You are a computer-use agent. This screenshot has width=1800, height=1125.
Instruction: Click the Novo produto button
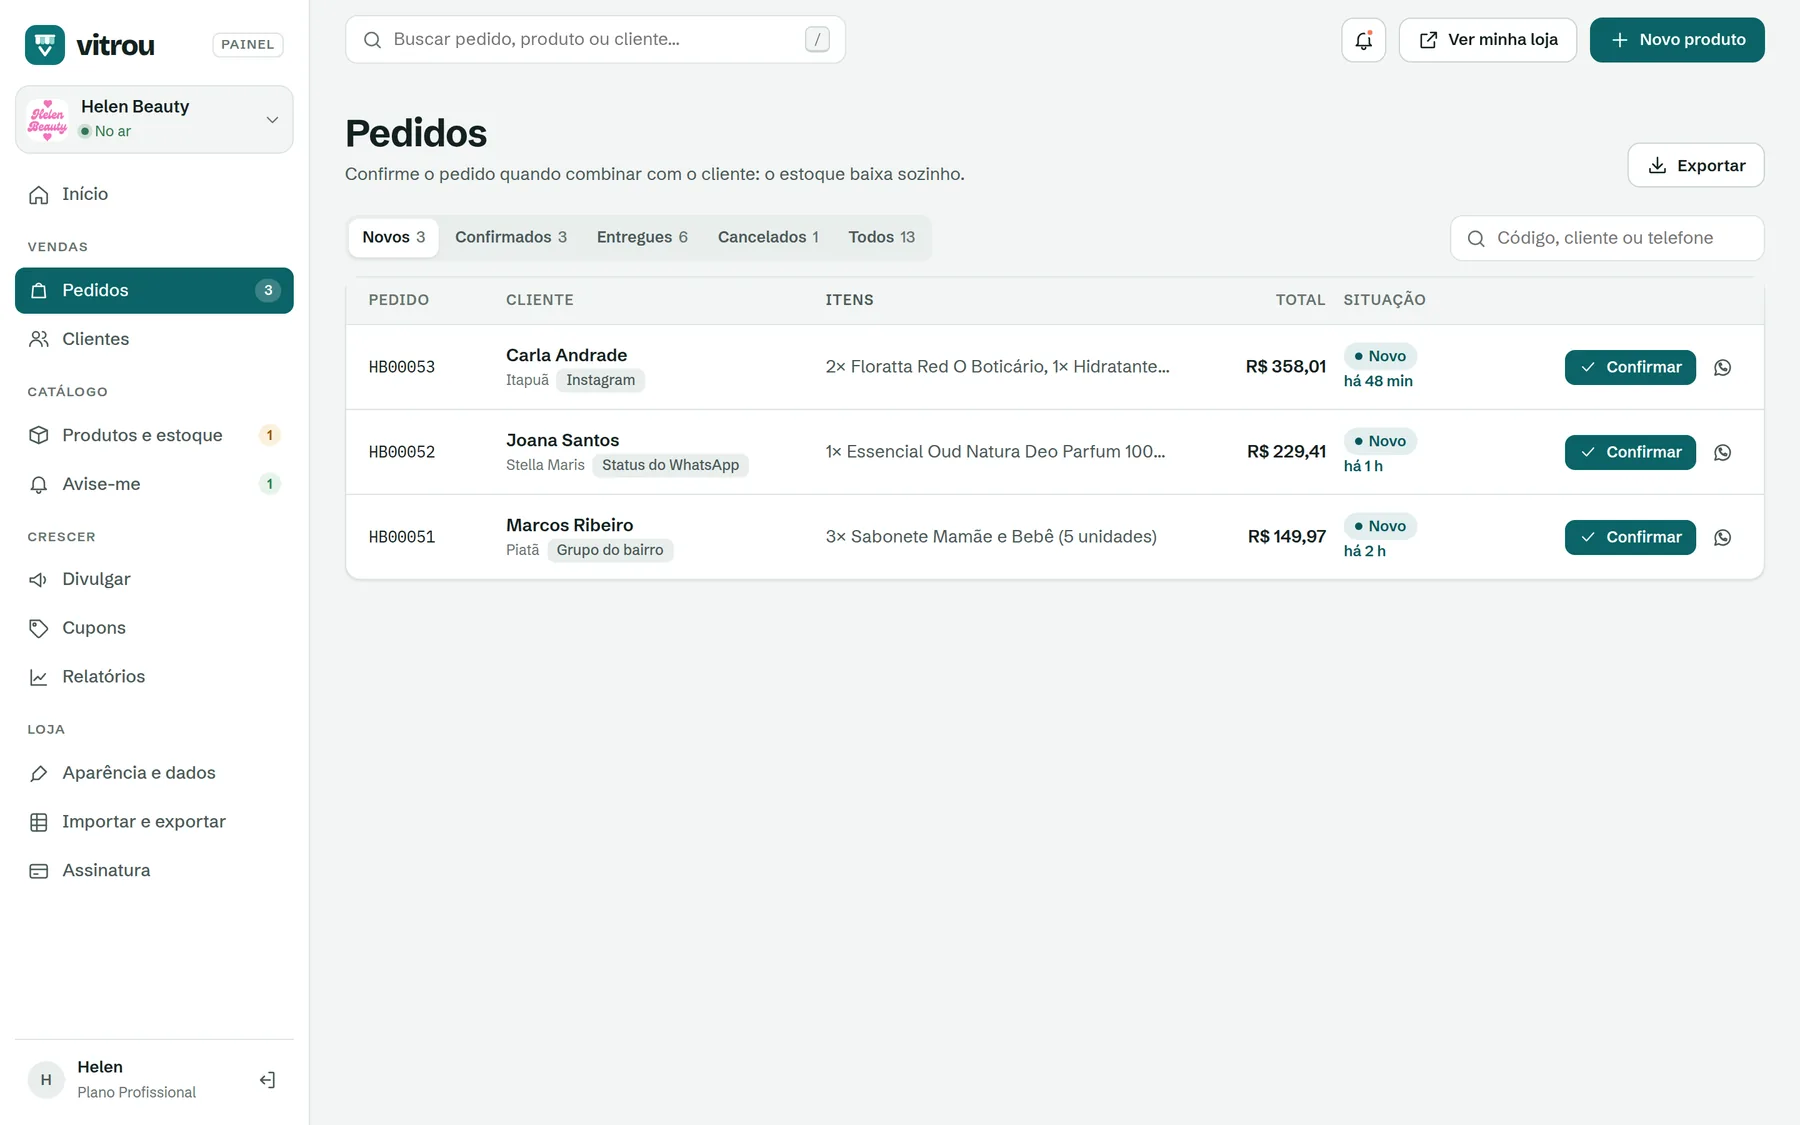tap(1677, 40)
